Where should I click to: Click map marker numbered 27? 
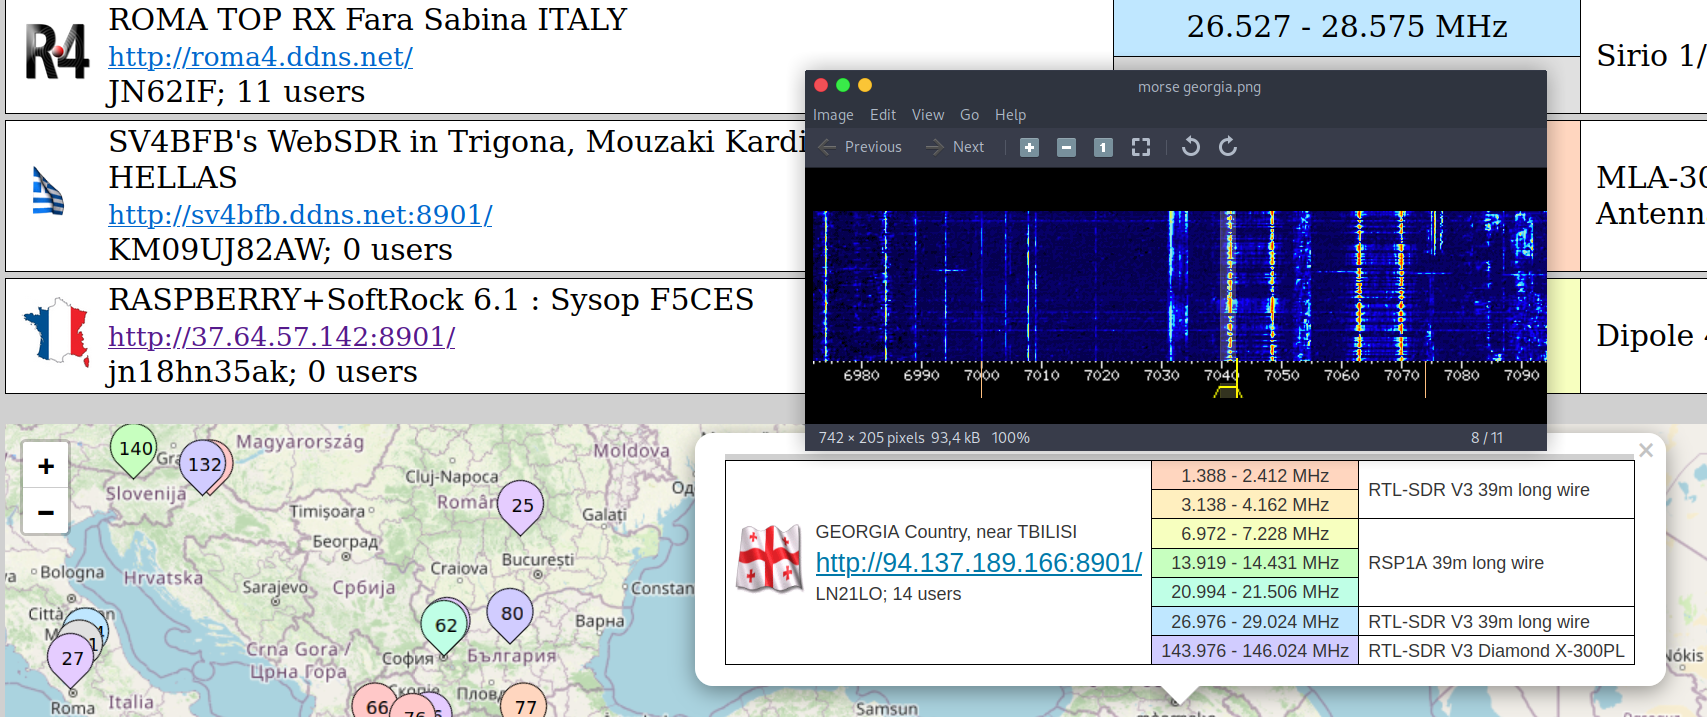click(x=72, y=658)
